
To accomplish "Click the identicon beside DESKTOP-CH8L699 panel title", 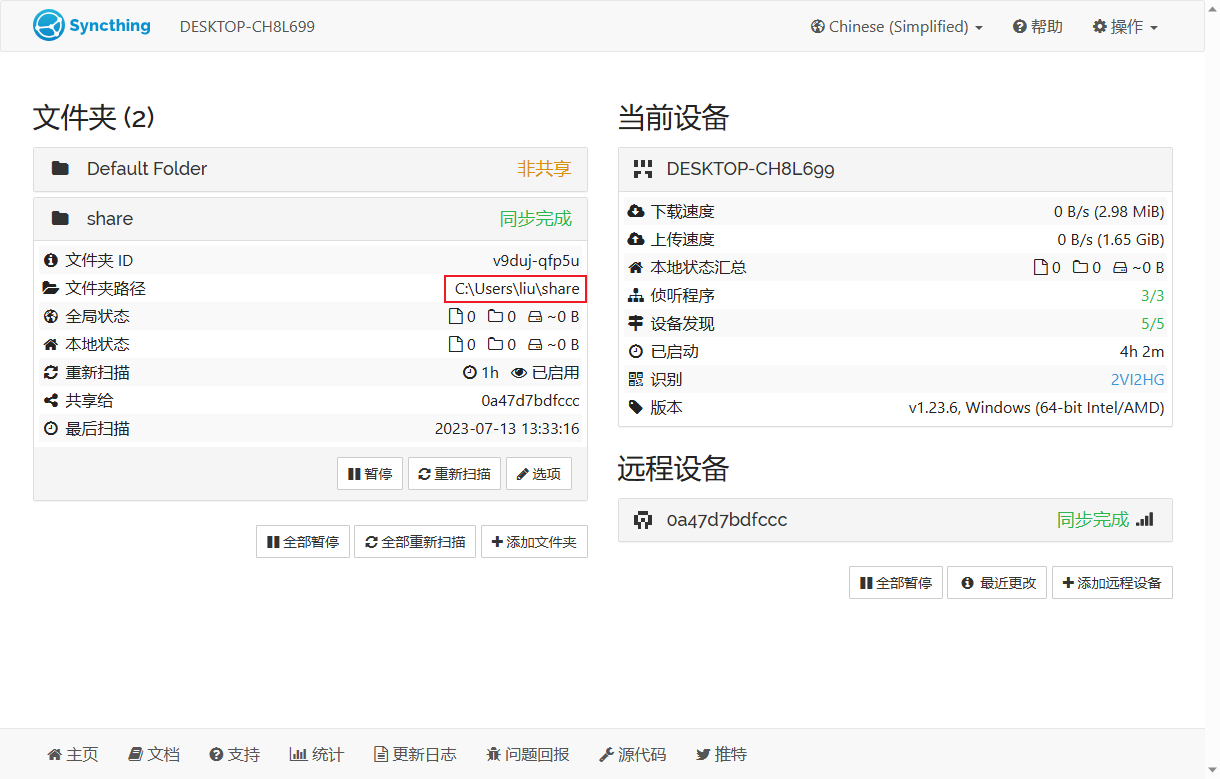I will (x=643, y=169).
